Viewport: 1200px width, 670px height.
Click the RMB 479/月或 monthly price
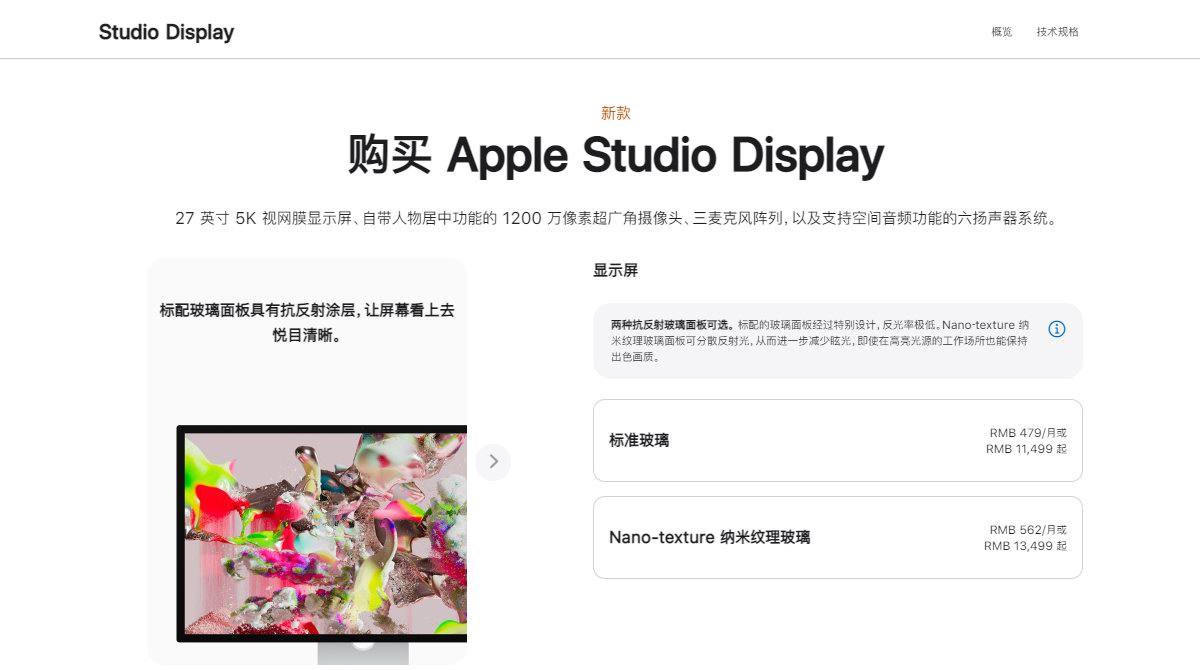1028,433
